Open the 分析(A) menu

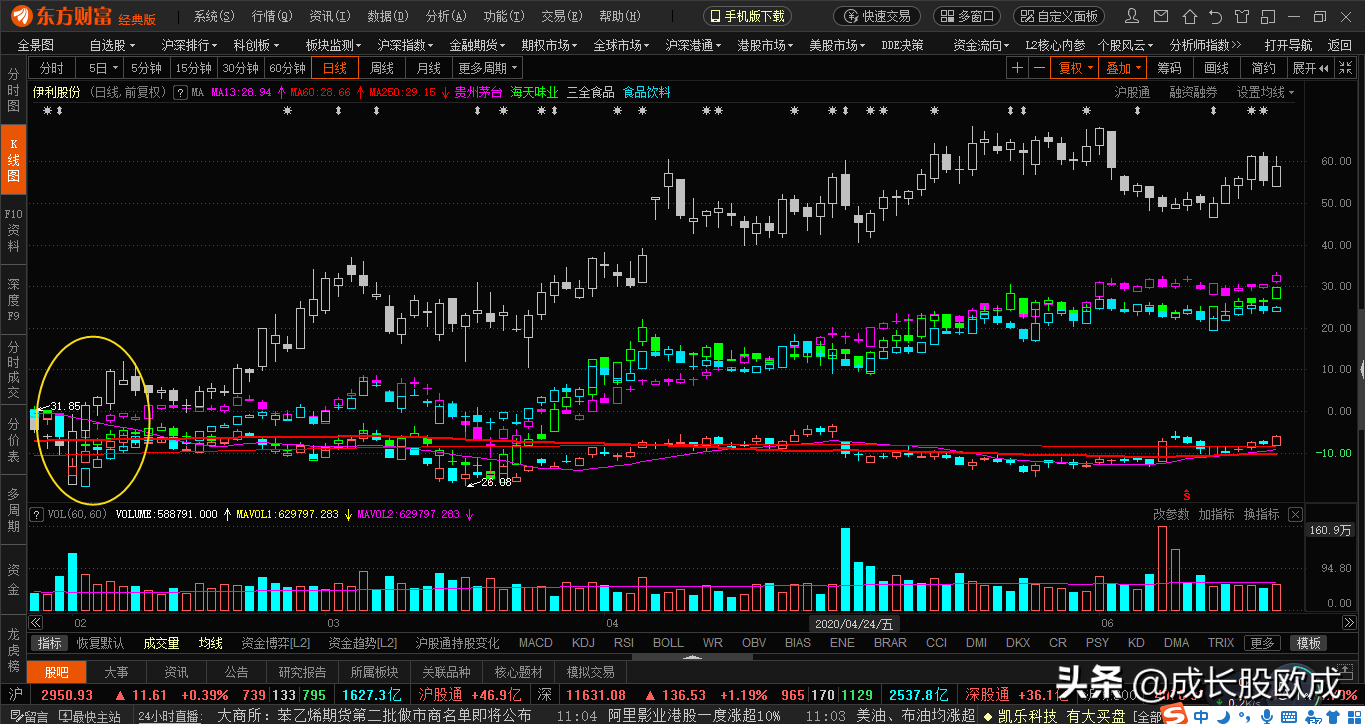point(445,16)
